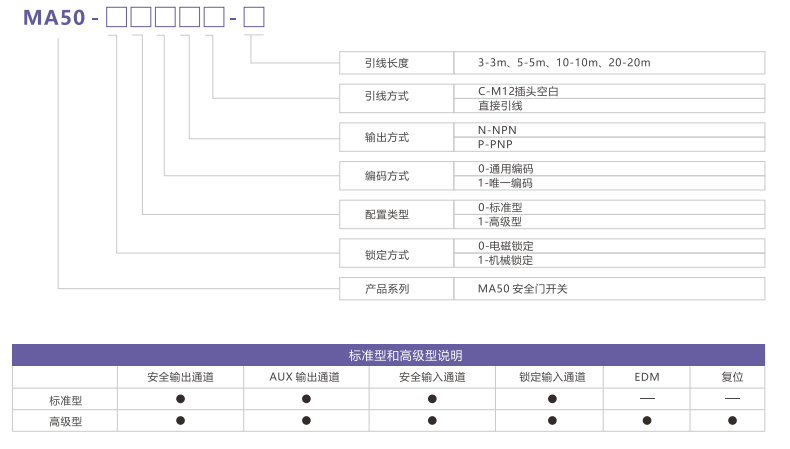The image size is (790, 449).
Task: Select the 0-电磁锁定 row
Action: tap(609, 246)
